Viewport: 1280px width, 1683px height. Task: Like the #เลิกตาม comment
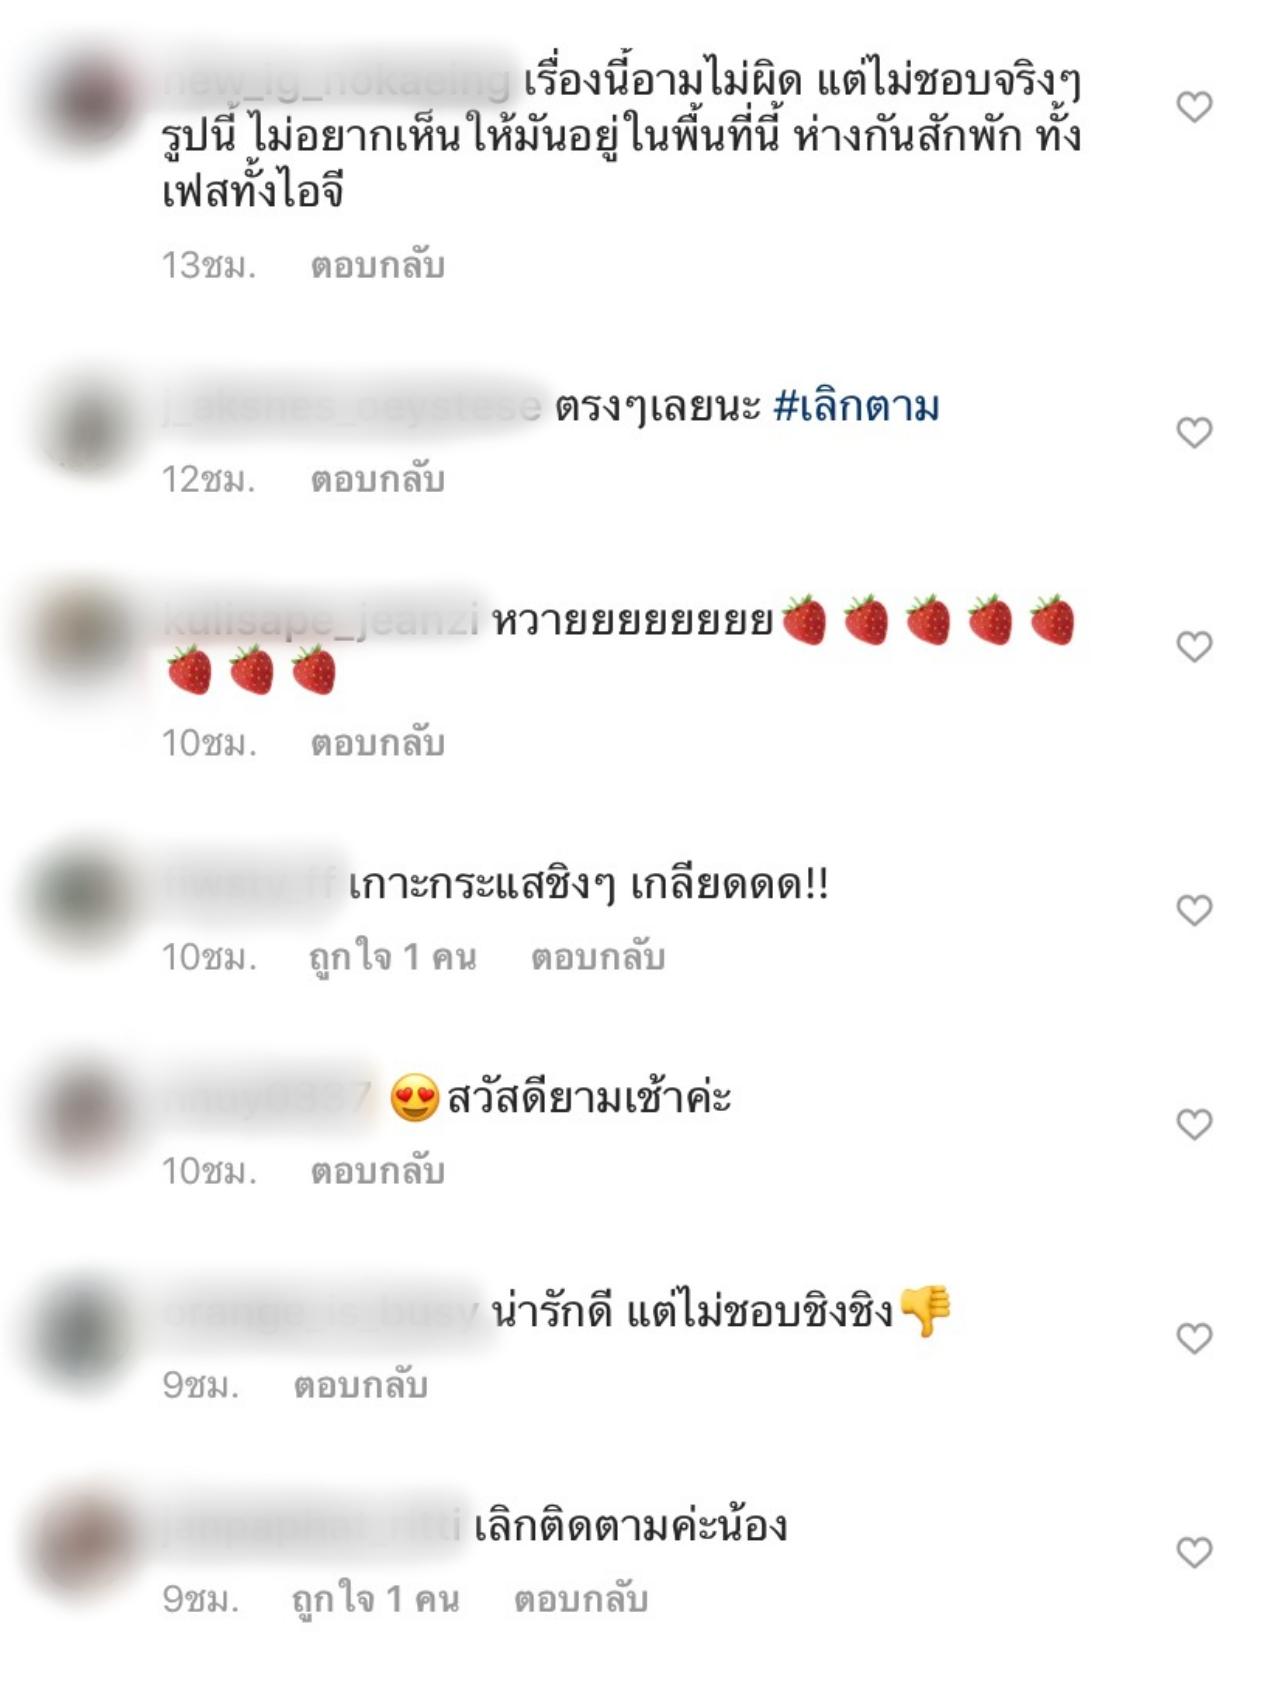click(x=1194, y=432)
